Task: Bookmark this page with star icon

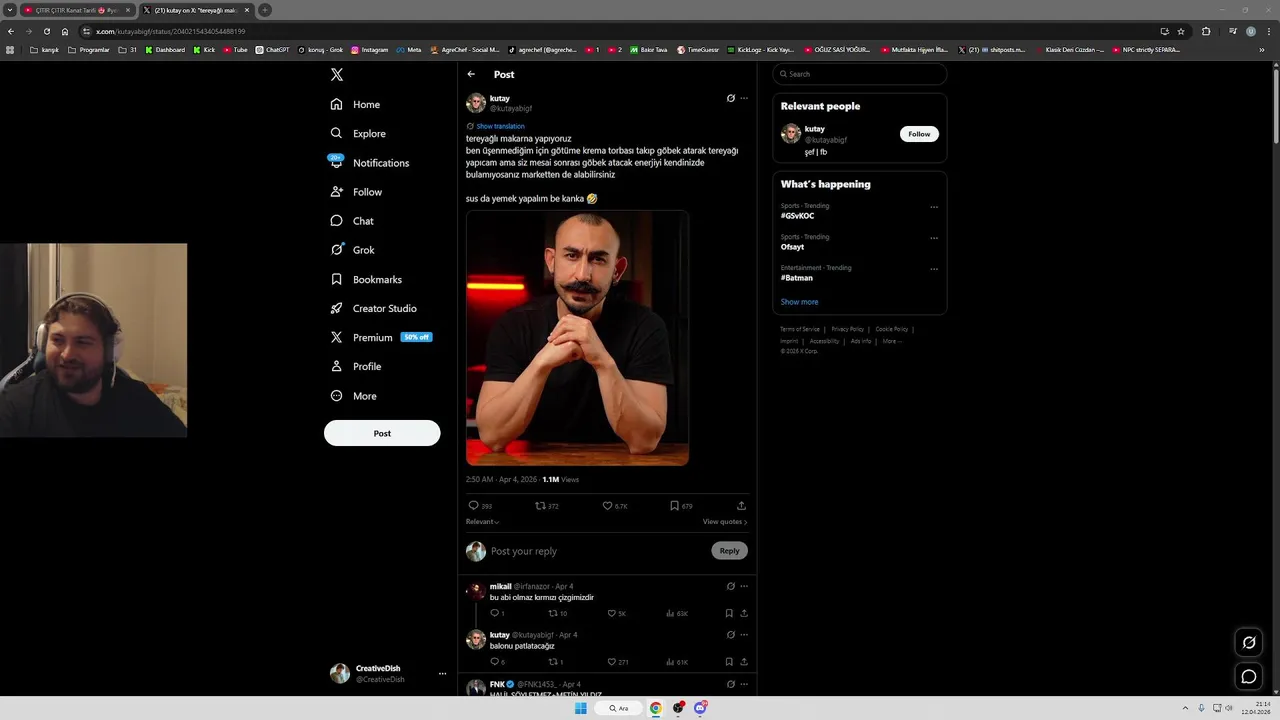Action: pyautogui.click(x=1181, y=31)
